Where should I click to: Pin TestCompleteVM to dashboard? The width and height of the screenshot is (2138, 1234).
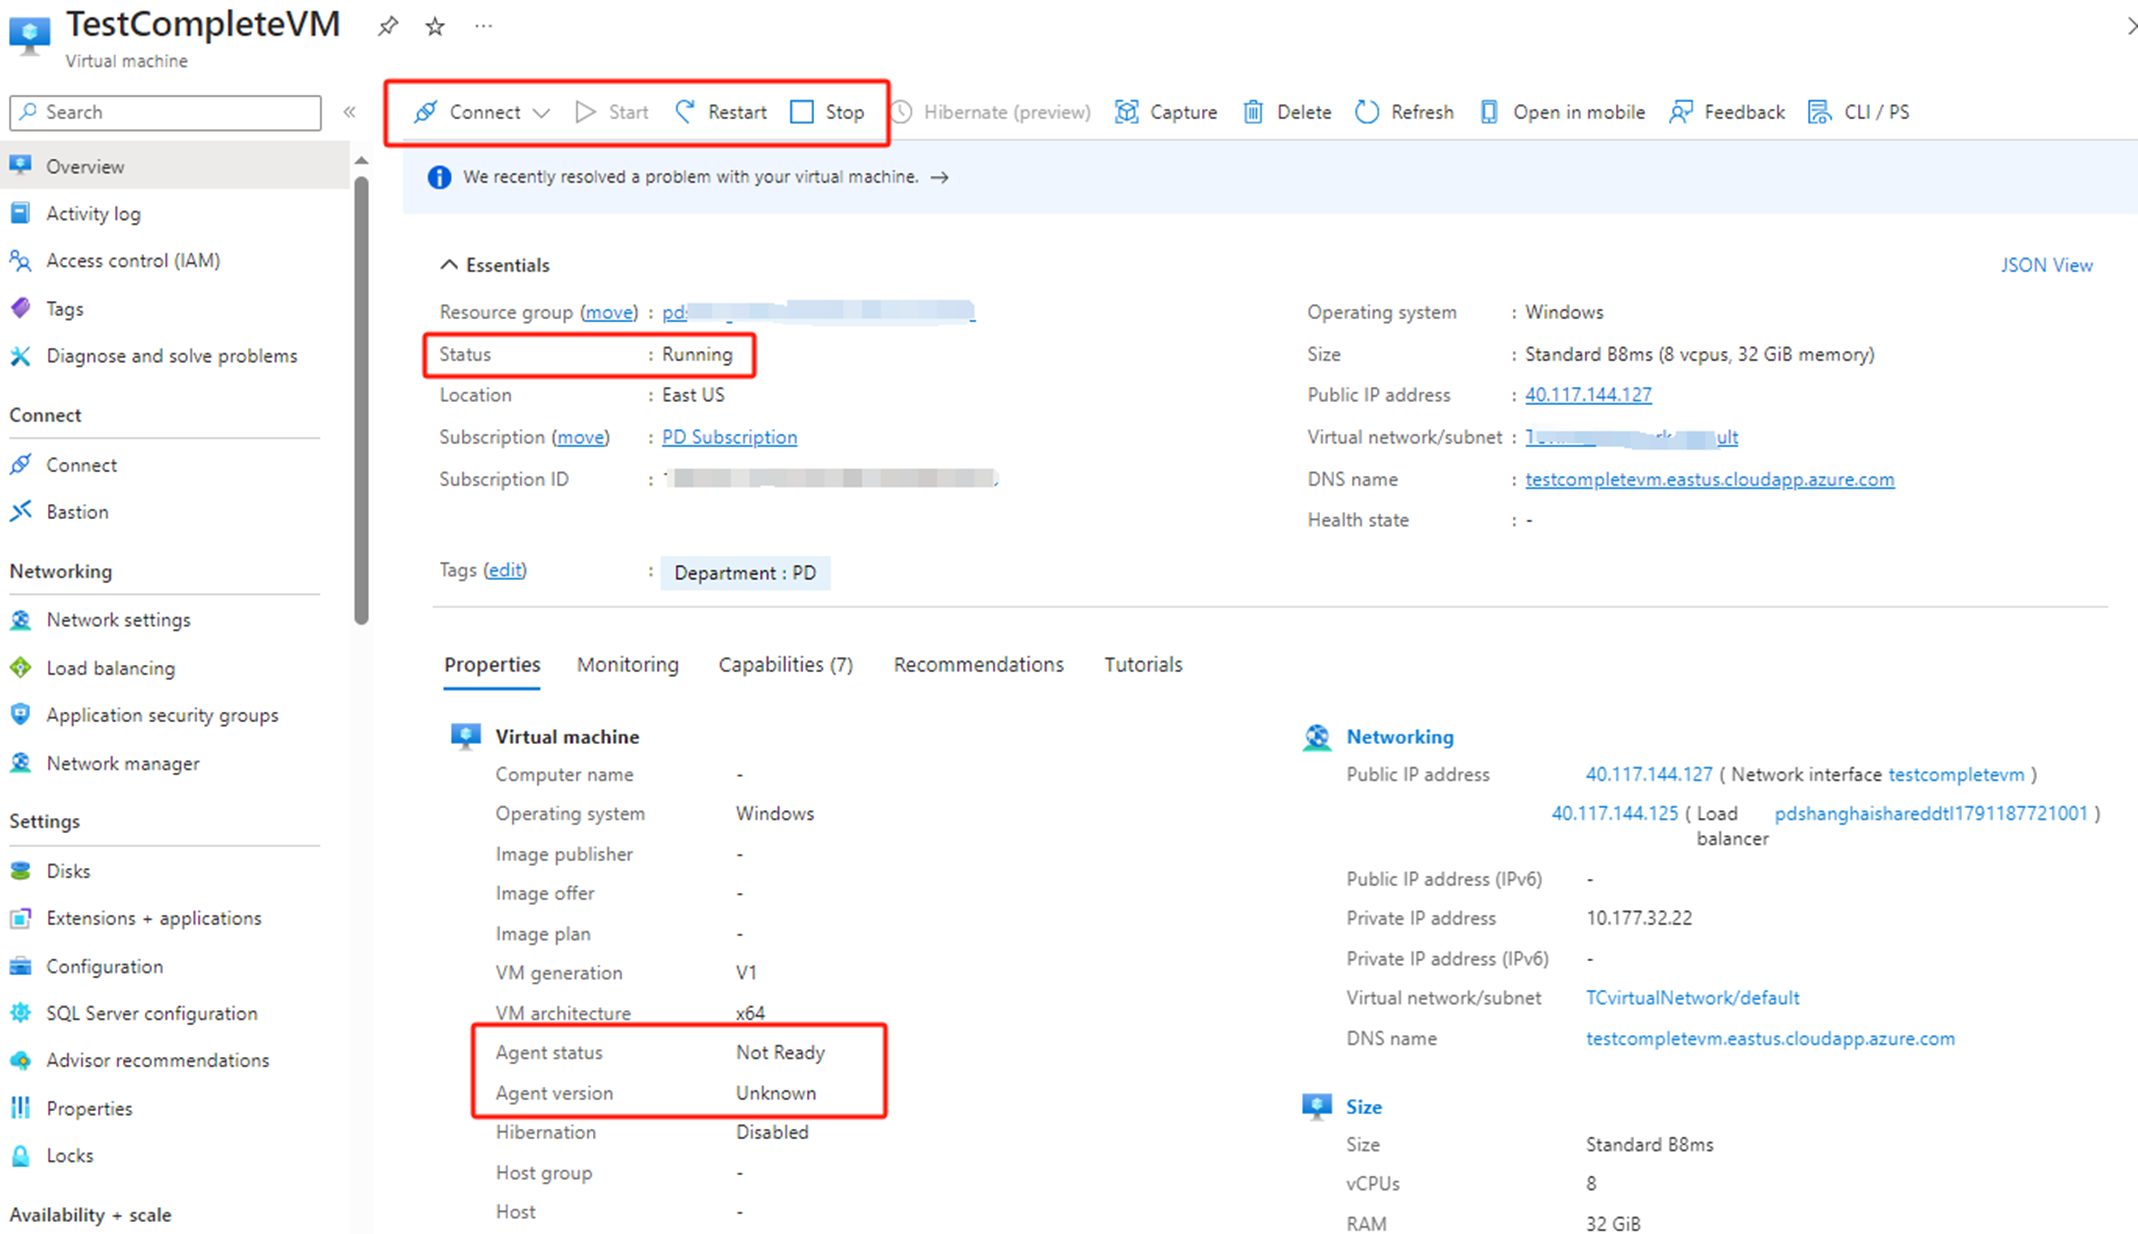(x=388, y=27)
